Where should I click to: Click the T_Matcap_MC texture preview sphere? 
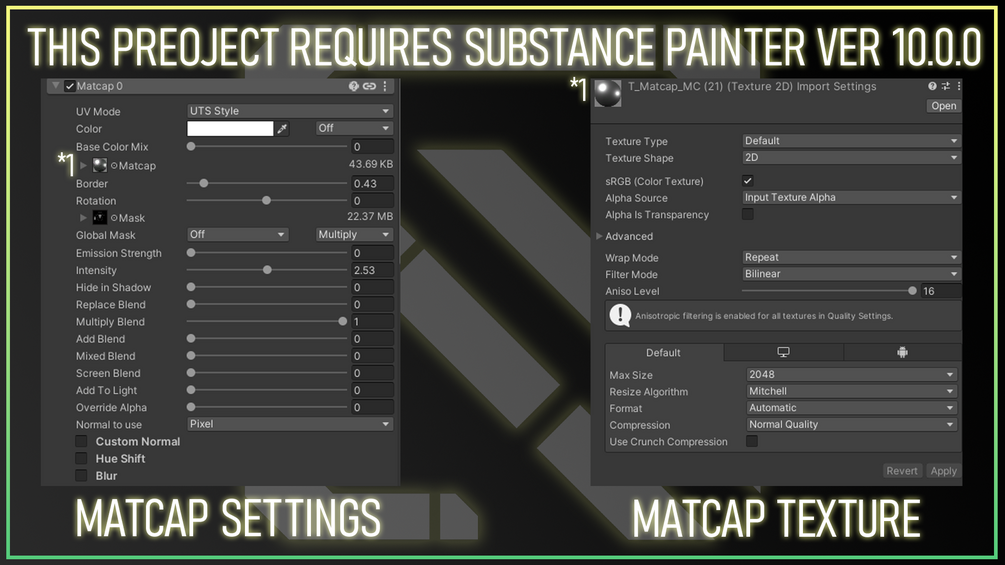(x=608, y=94)
